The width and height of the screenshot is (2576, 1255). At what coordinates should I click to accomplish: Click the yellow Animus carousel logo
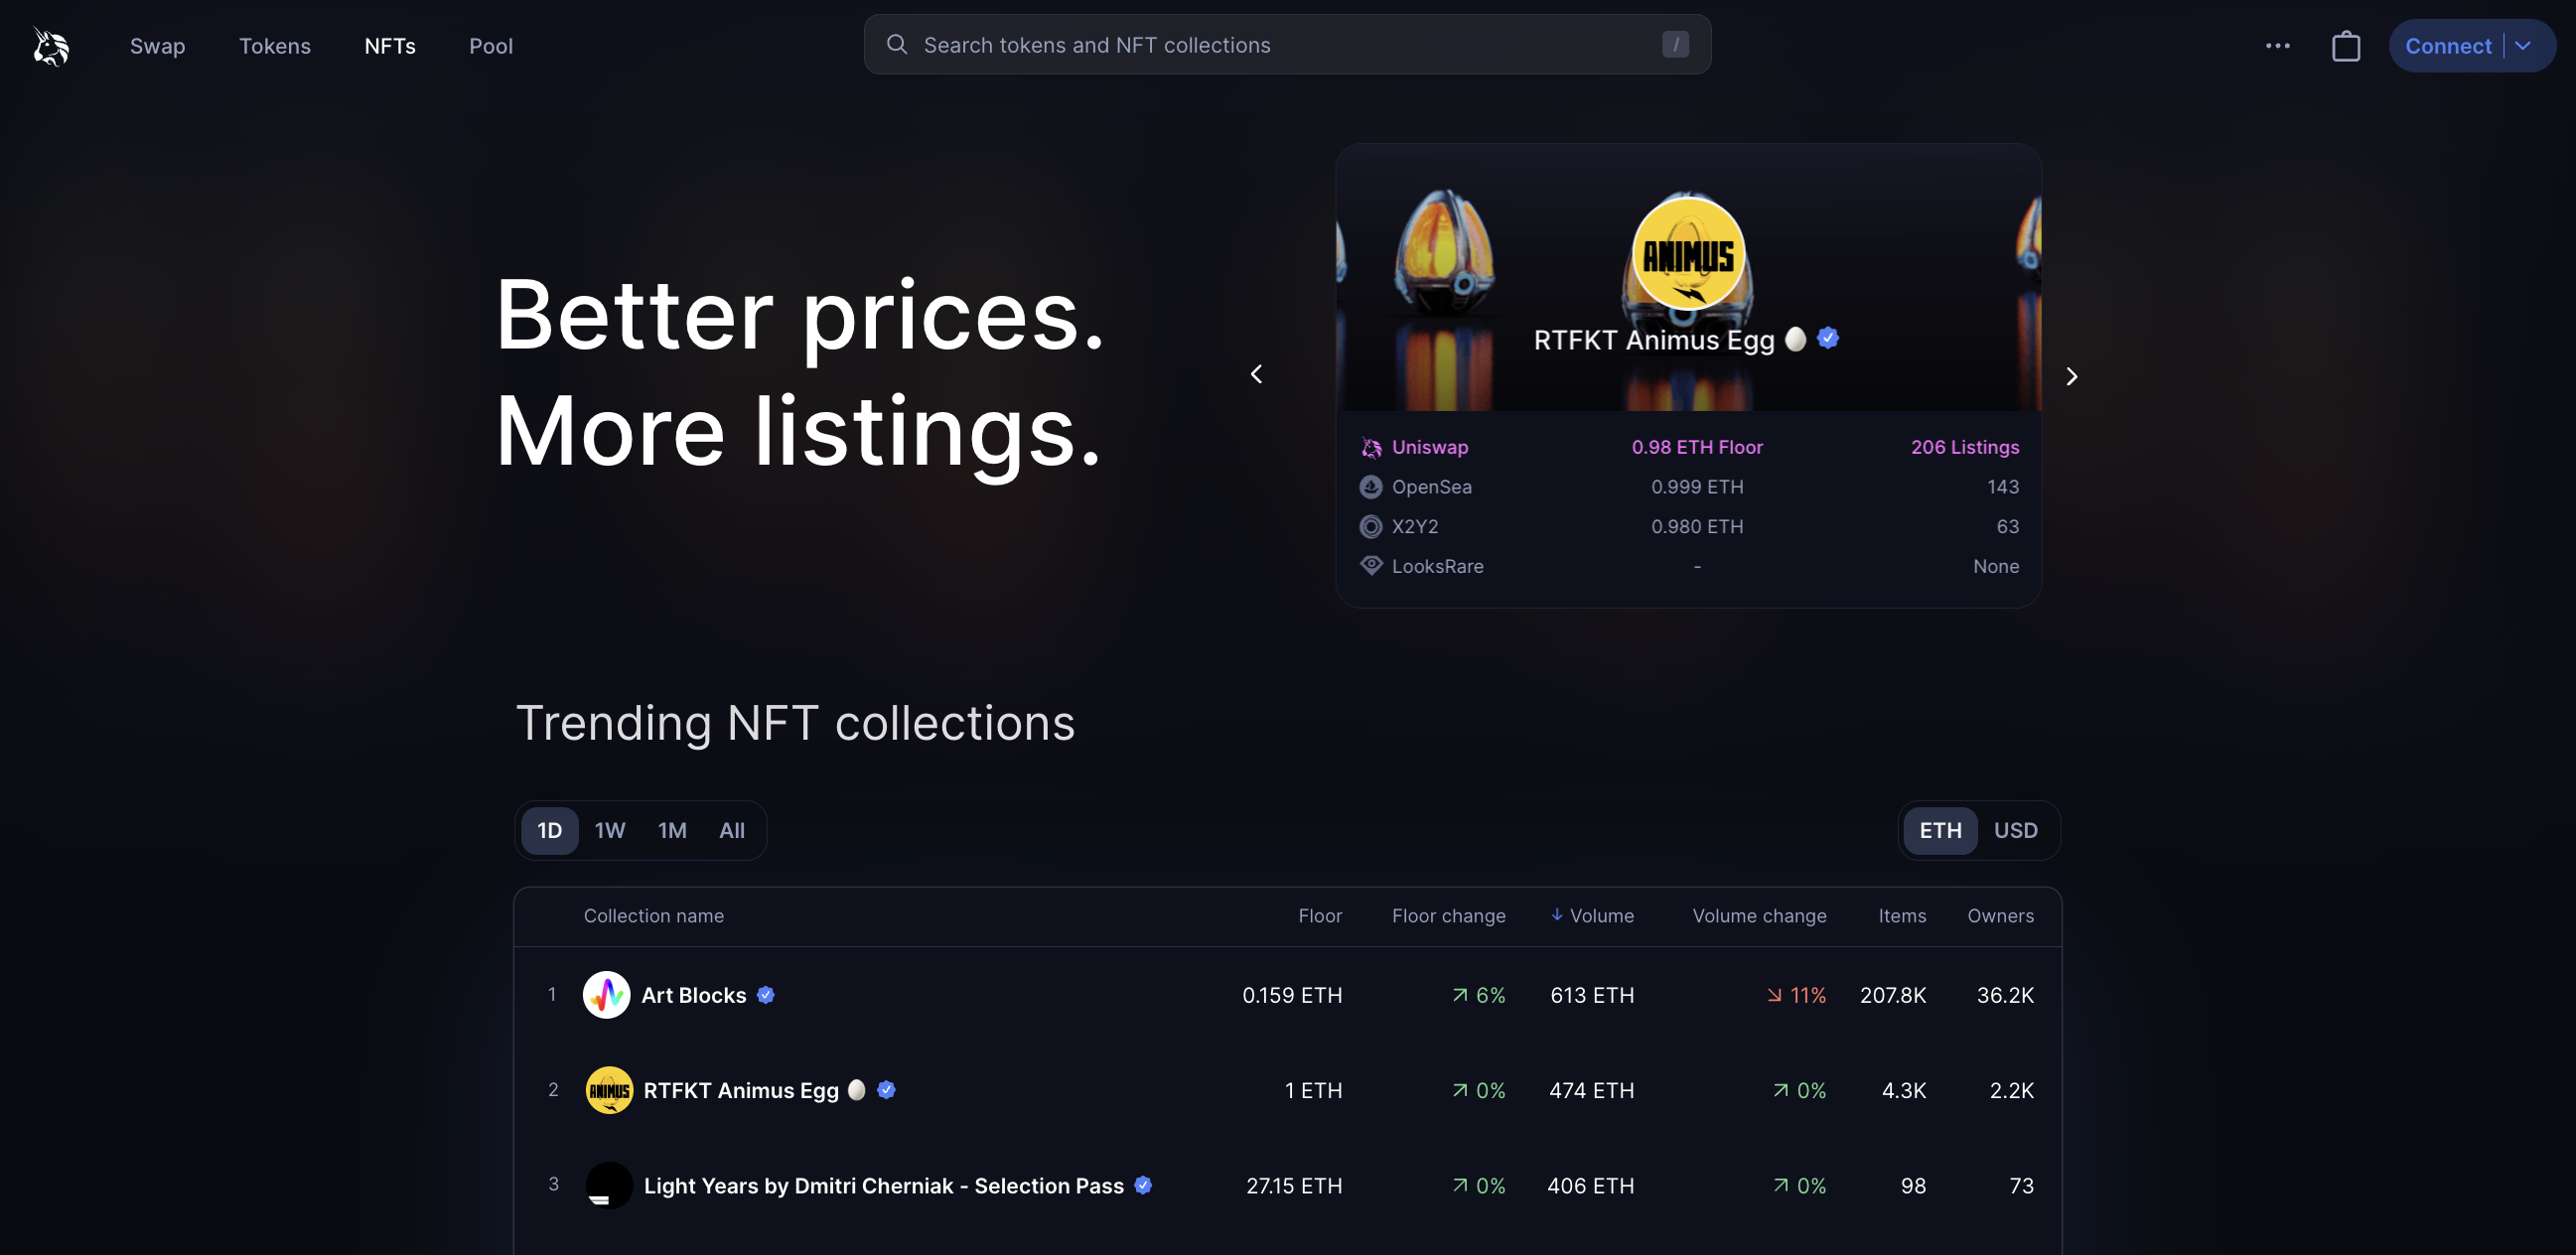click(x=1688, y=255)
